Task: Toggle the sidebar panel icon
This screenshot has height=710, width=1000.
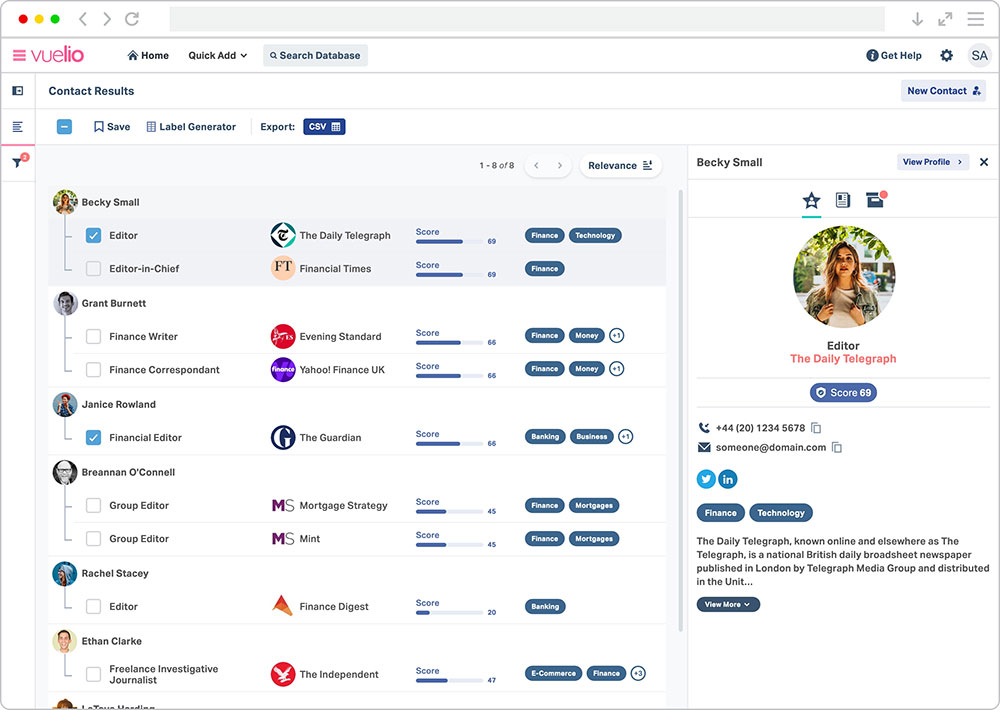Action: (18, 91)
